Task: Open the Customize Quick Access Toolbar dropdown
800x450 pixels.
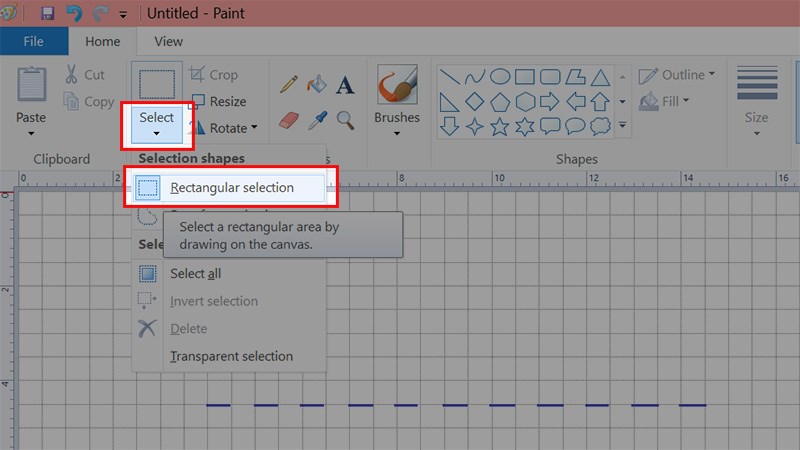Action: 123,15
